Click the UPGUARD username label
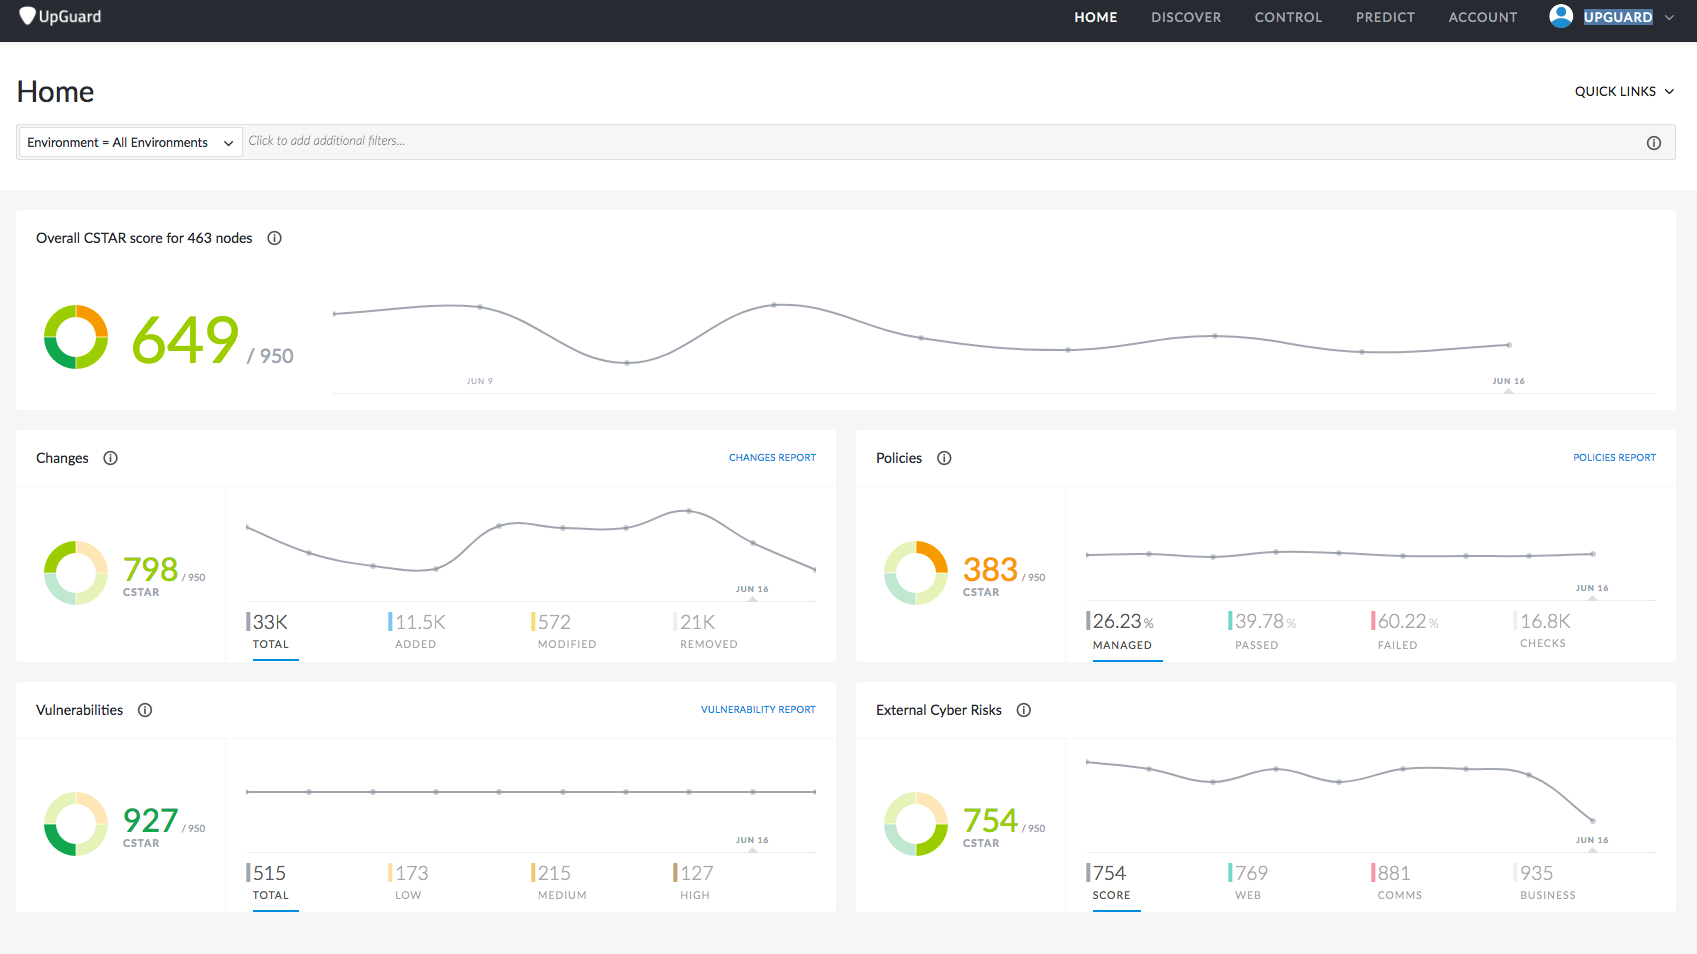Viewport: 1697px width, 954px height. point(1618,17)
